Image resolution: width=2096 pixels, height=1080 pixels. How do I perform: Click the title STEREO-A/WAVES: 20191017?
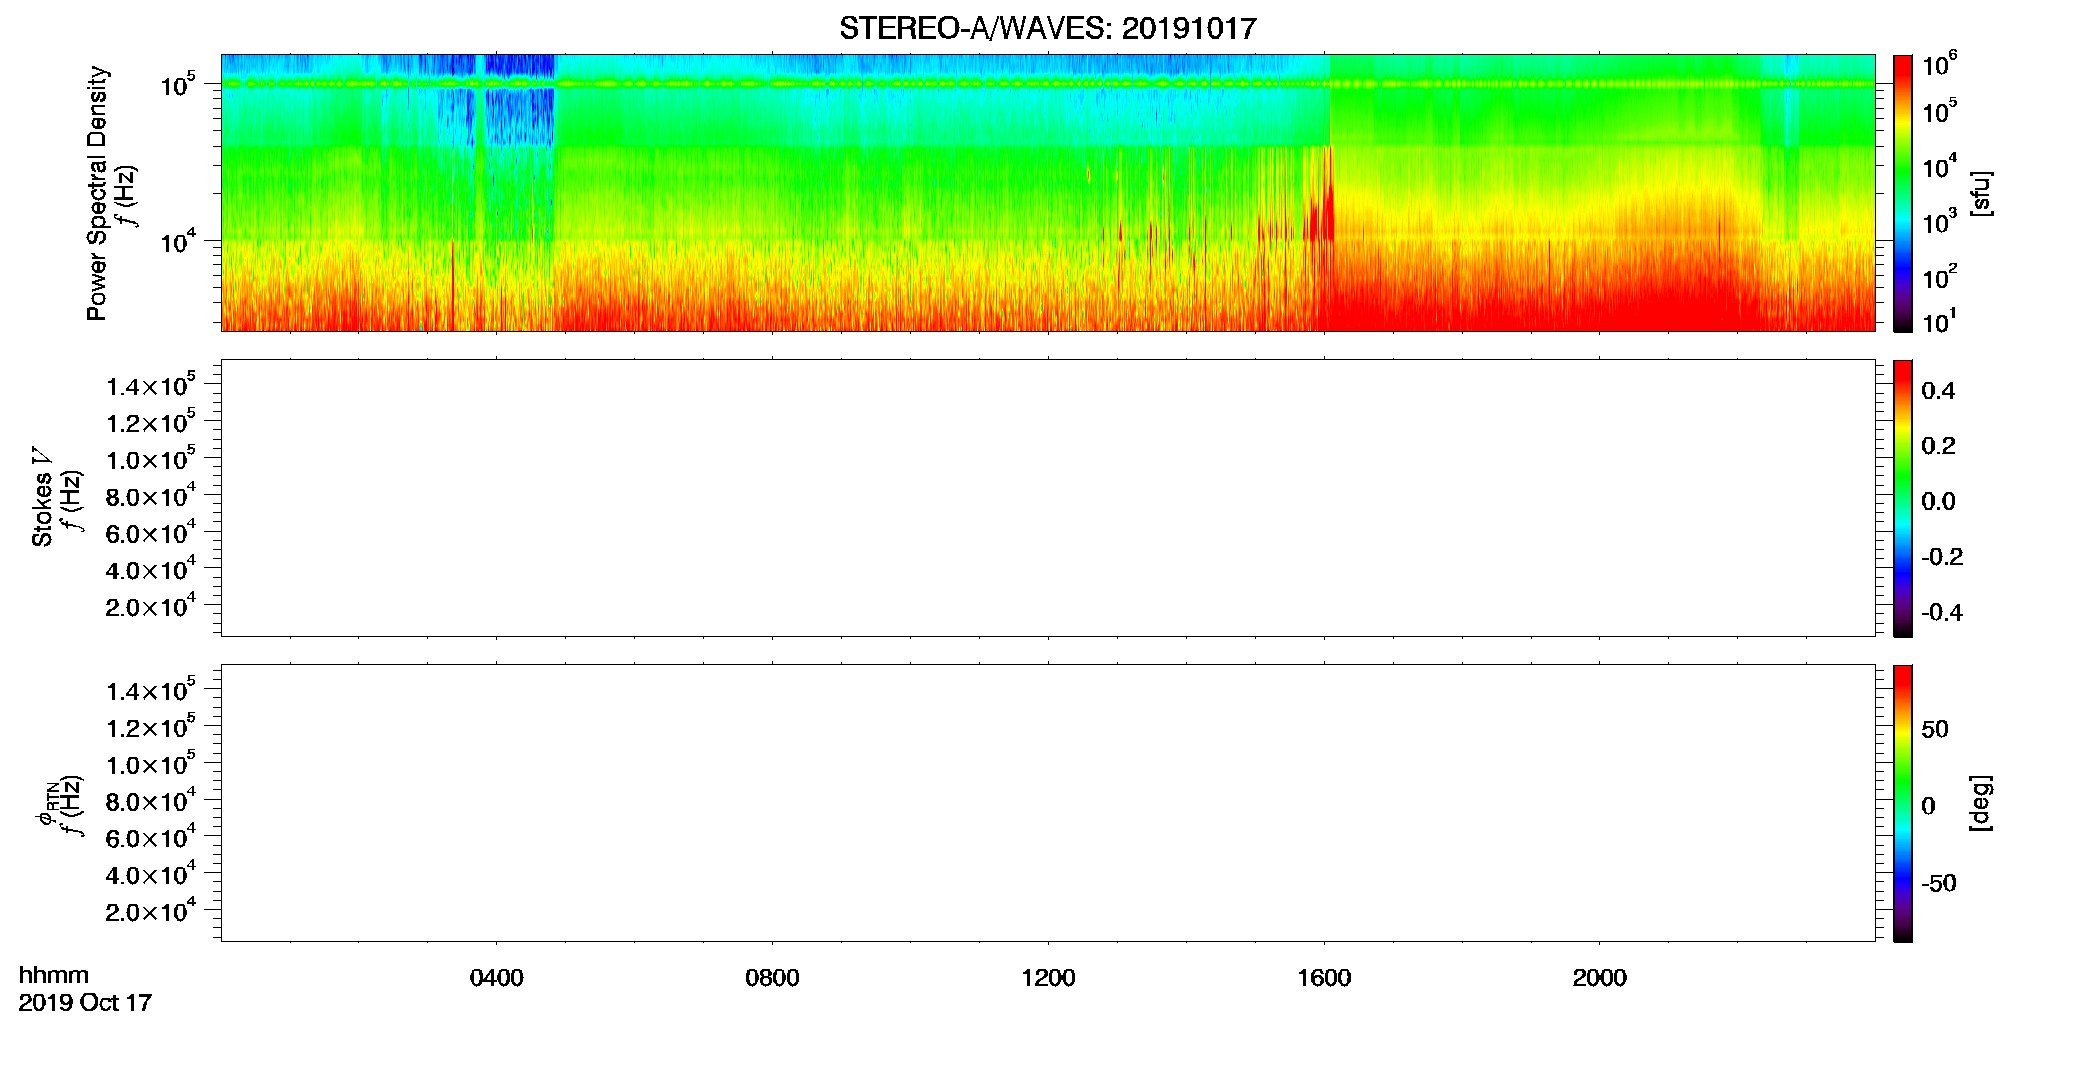[x=1047, y=28]
